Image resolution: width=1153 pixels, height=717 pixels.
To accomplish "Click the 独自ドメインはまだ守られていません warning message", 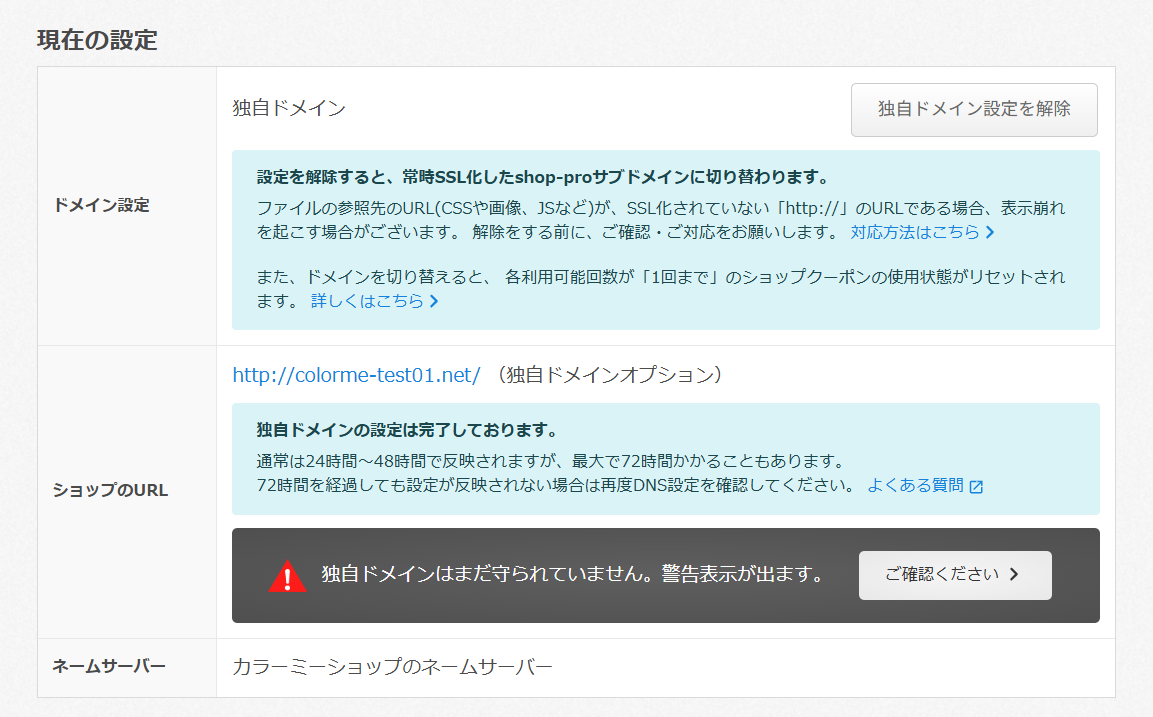I will (x=572, y=575).
